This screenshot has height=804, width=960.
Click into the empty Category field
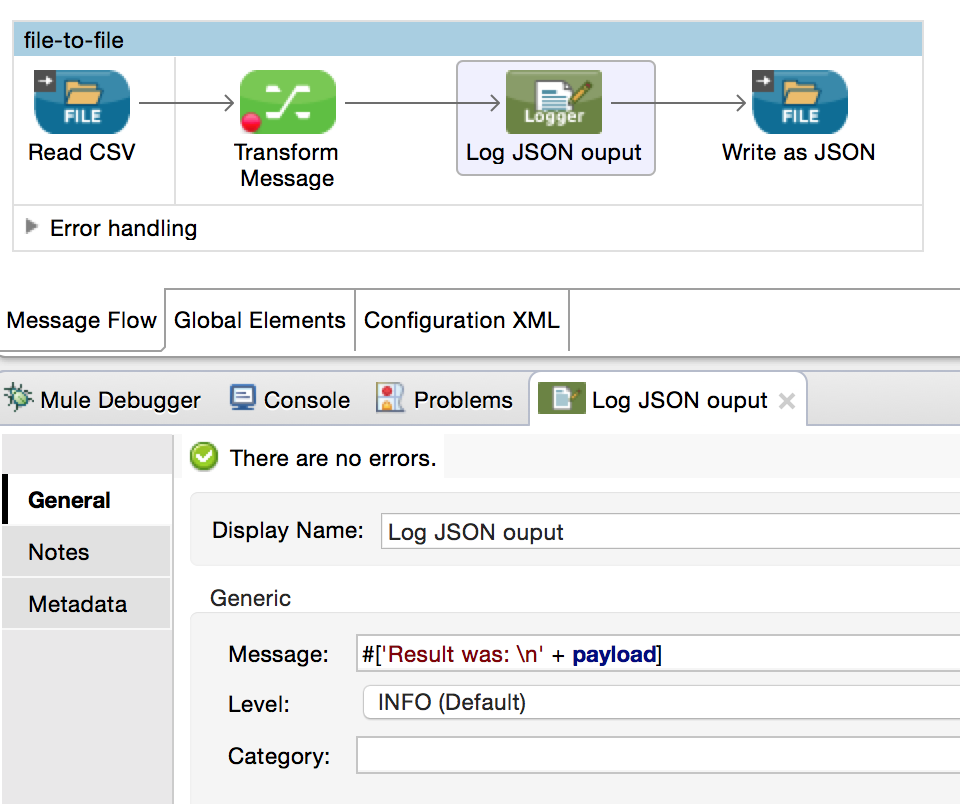(x=660, y=755)
